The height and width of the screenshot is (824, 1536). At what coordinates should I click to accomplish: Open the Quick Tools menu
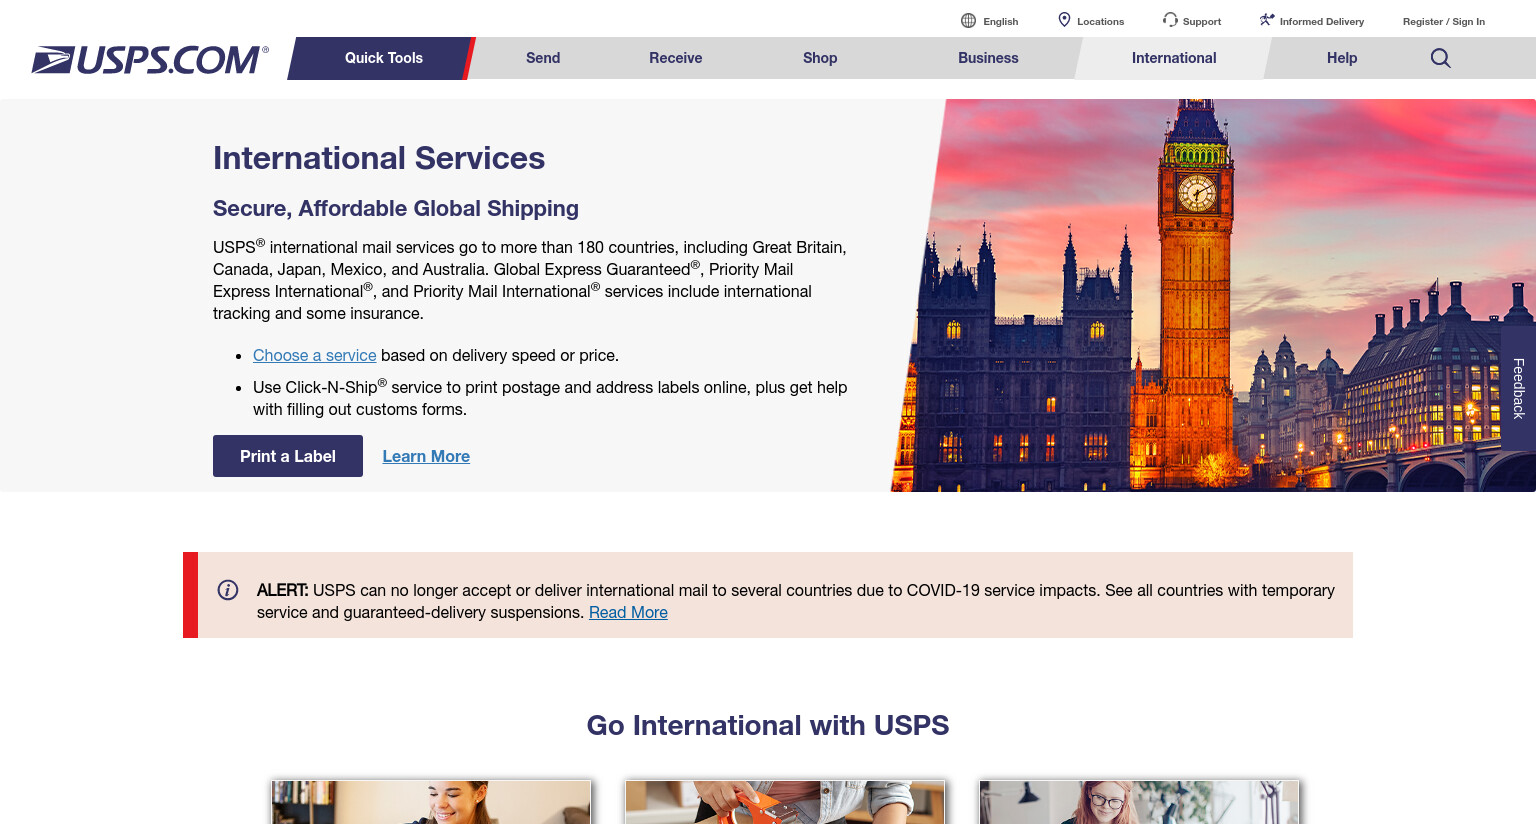(384, 58)
